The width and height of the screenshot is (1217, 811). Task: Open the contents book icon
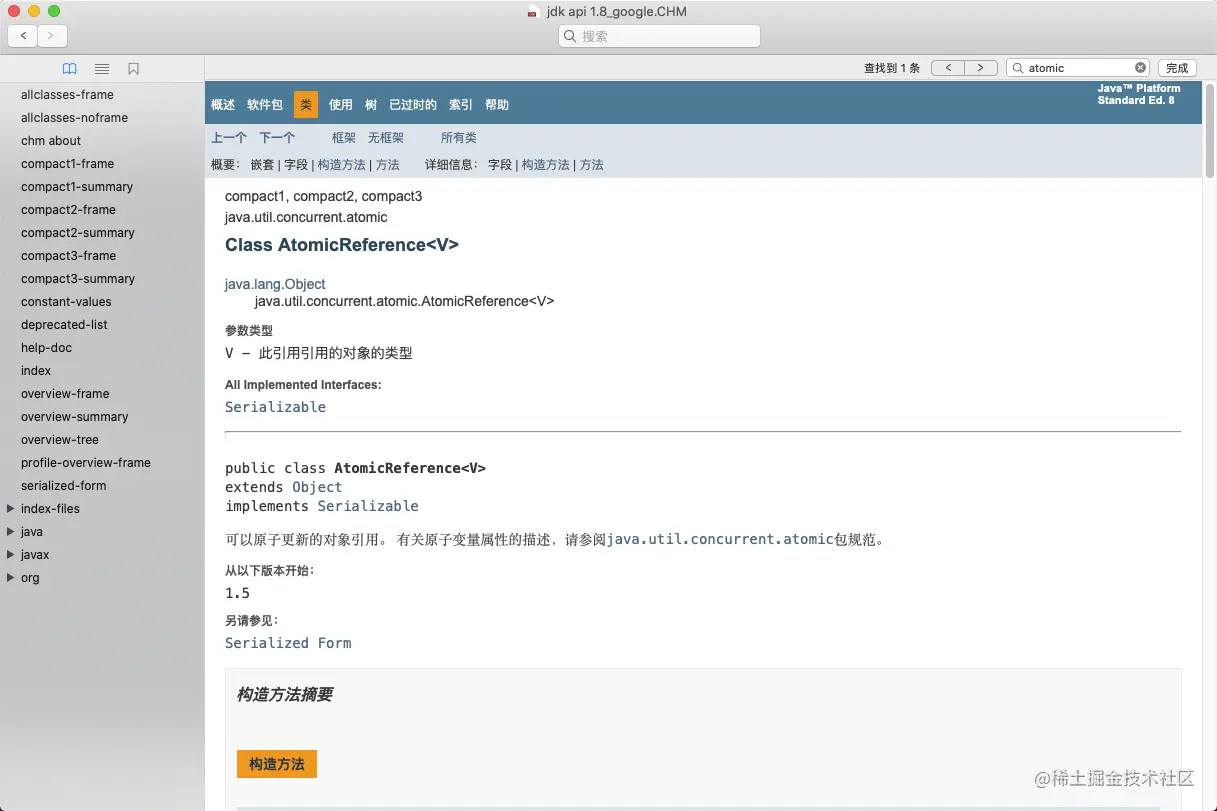(x=69, y=68)
